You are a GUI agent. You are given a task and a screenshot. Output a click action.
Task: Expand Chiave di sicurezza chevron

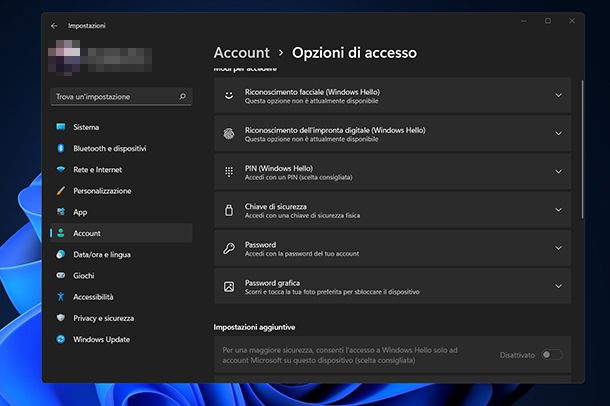pyautogui.click(x=558, y=210)
